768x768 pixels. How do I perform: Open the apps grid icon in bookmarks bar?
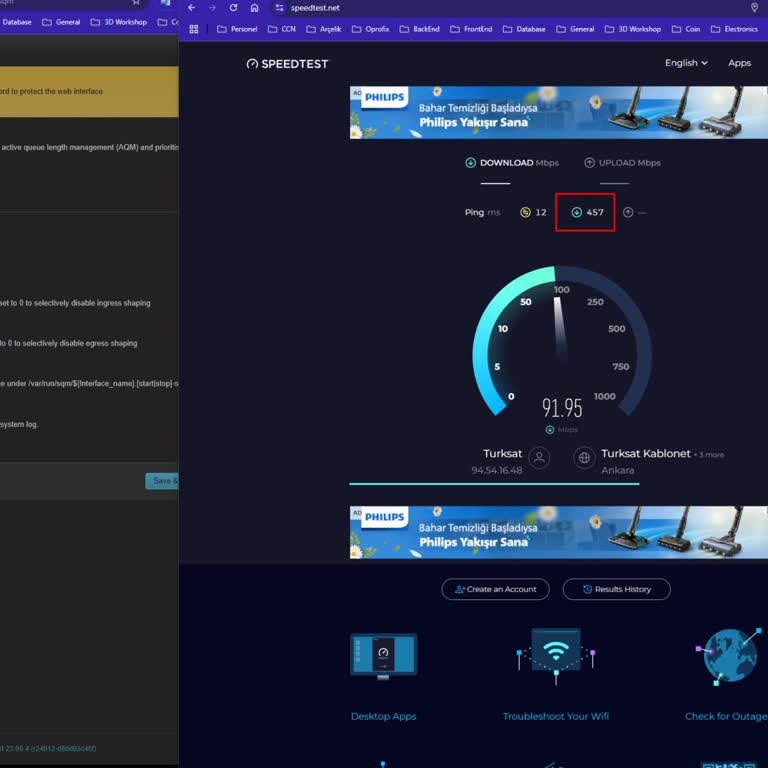click(x=194, y=29)
